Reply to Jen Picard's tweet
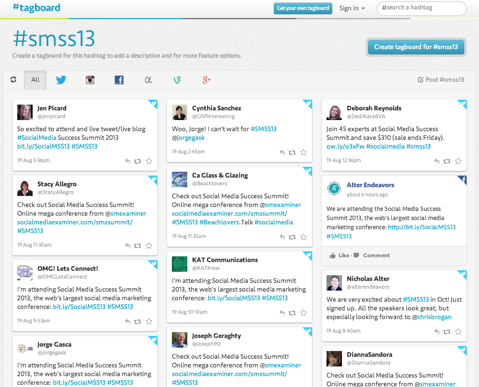Image resolution: width=479 pixels, height=387 pixels. pos(128,161)
